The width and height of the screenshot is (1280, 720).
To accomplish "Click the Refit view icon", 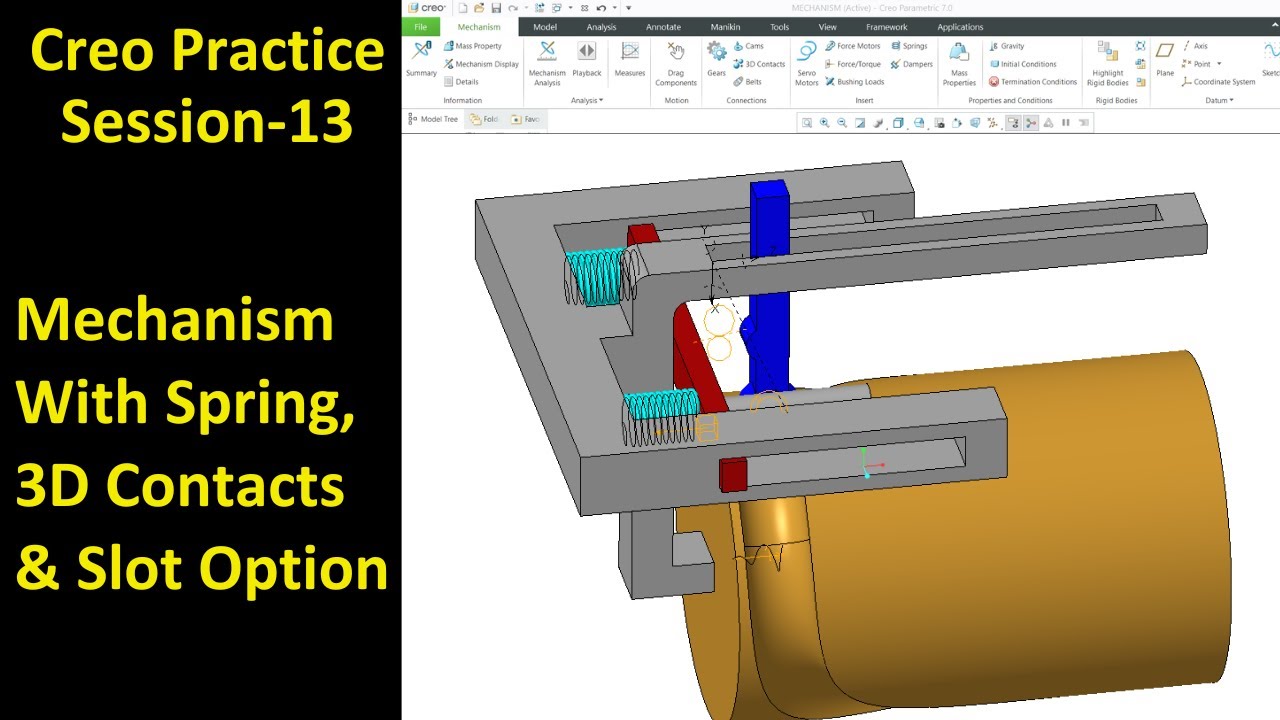I will [807, 123].
